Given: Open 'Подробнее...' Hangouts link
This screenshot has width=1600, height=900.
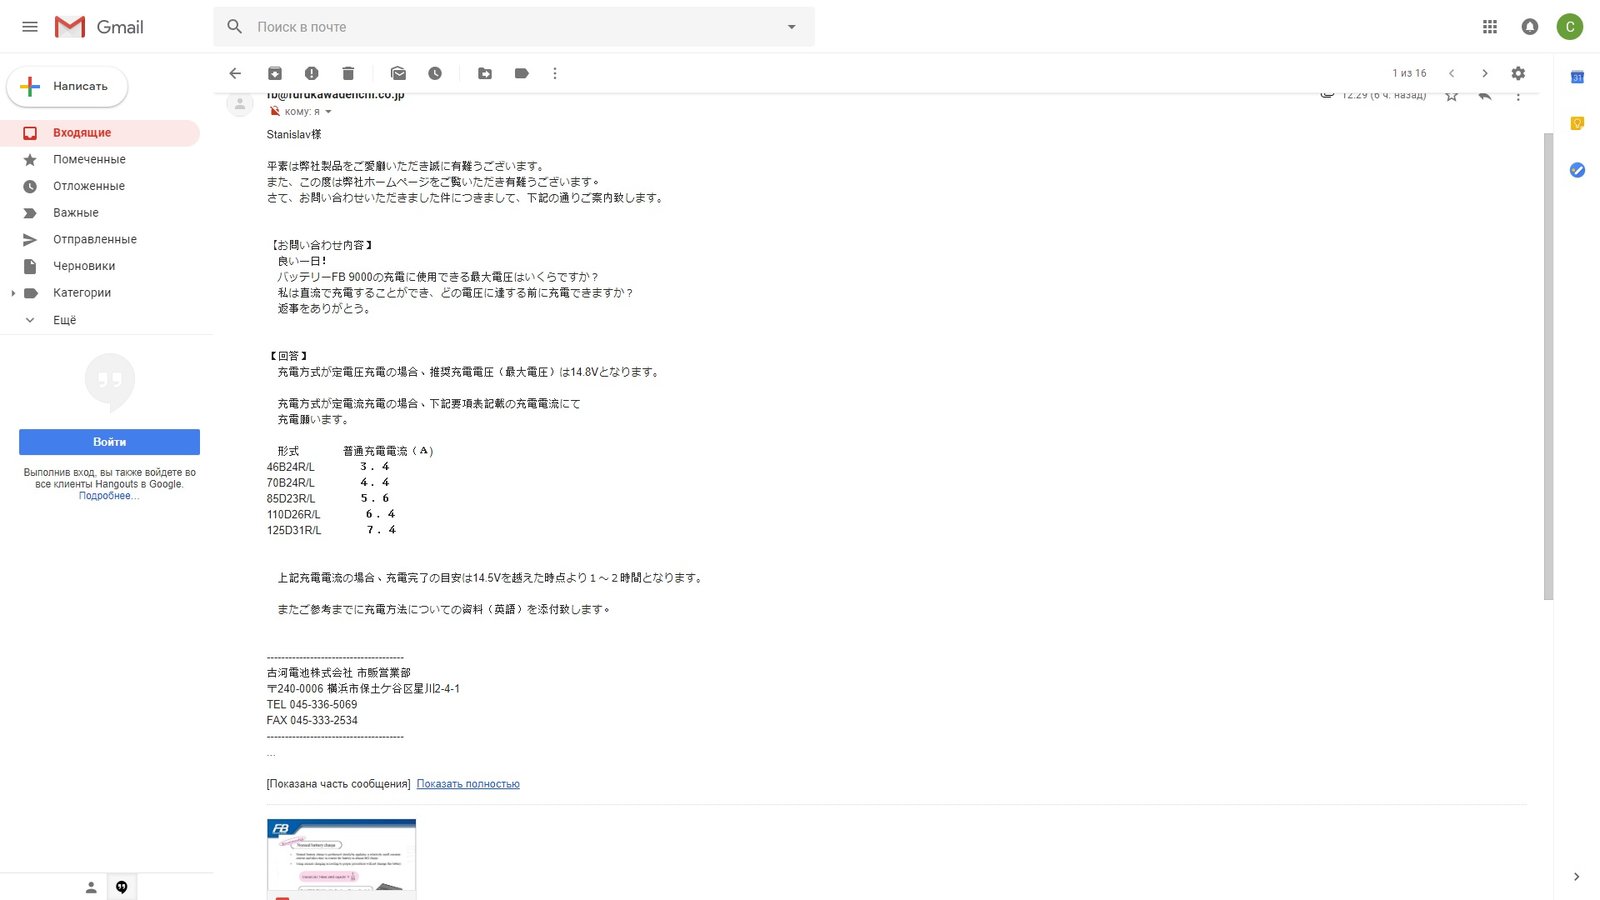Looking at the screenshot, I should tap(108, 496).
